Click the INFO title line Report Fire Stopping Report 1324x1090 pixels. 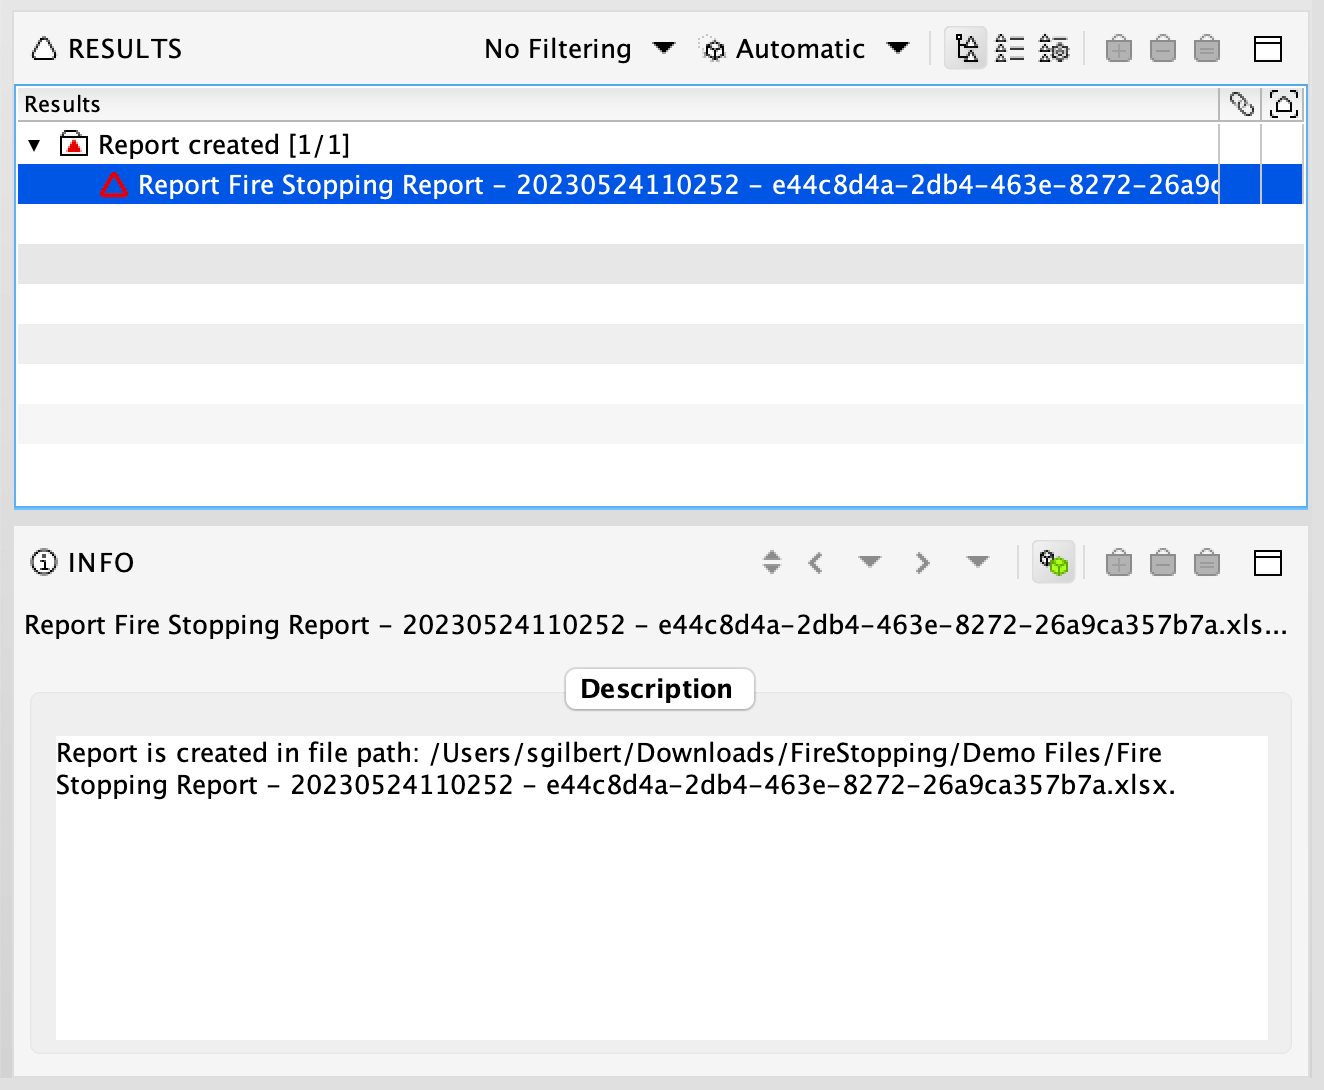pyautogui.click(x=656, y=625)
